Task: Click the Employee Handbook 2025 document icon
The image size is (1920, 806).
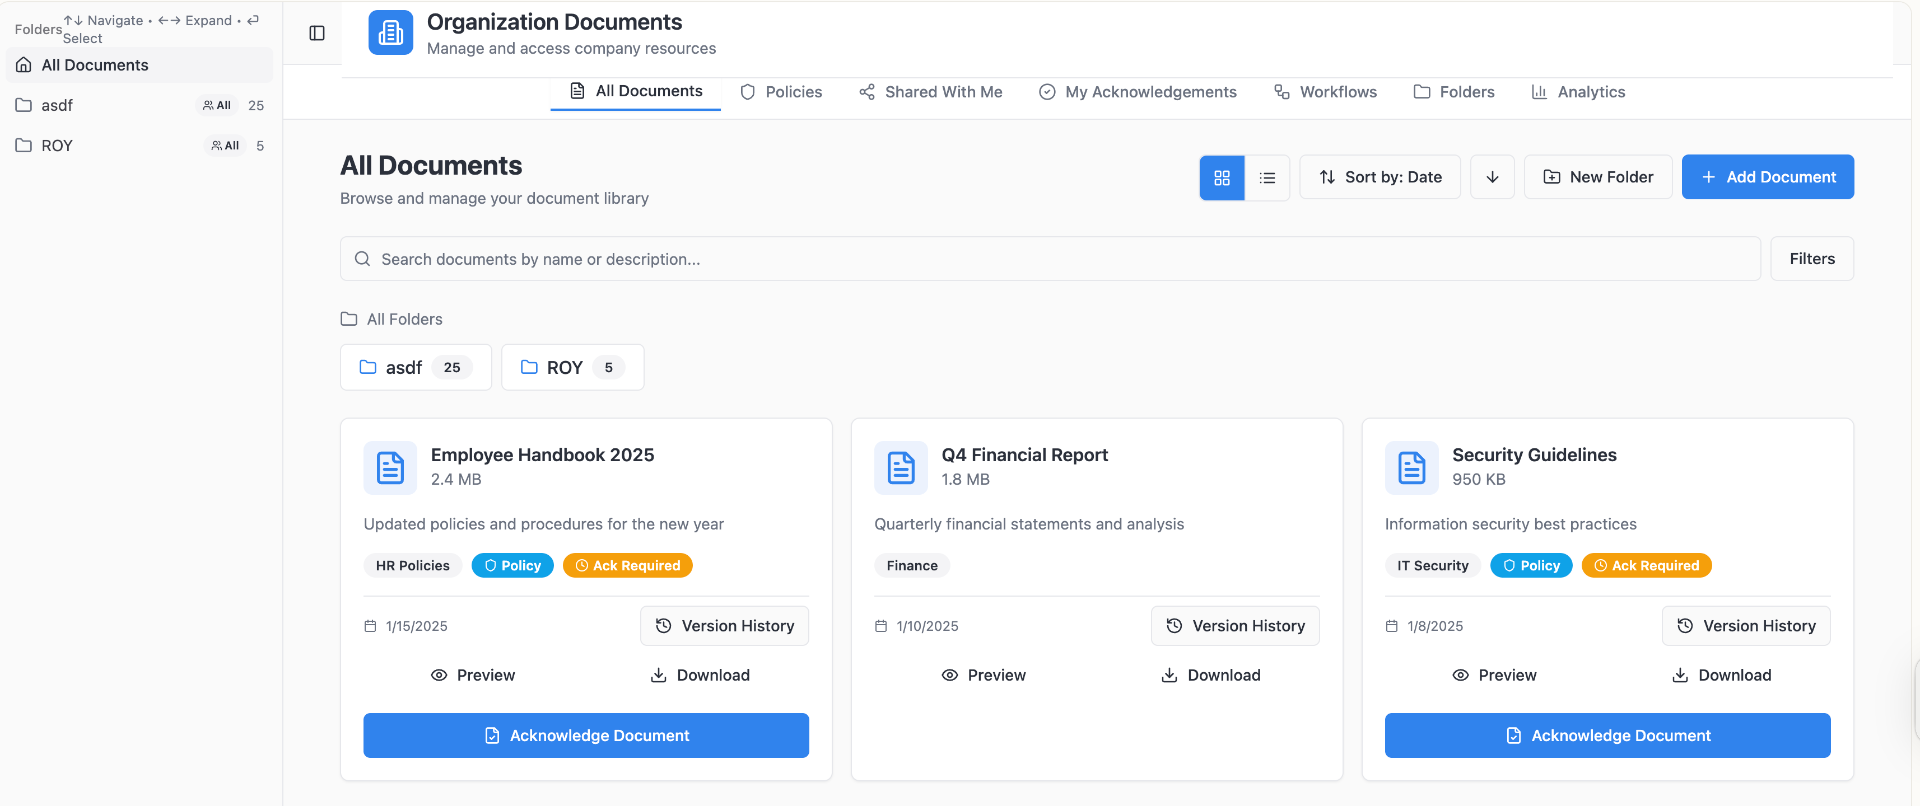Action: click(390, 468)
